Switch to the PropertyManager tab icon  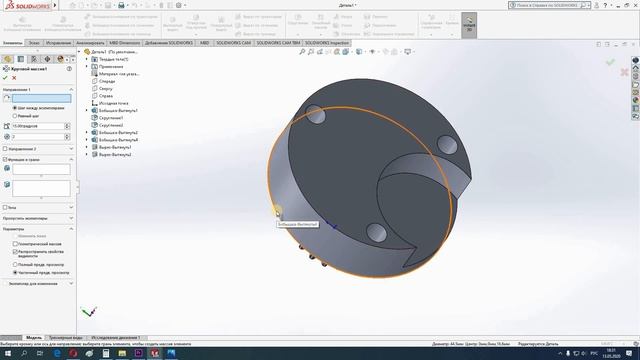coord(21,59)
